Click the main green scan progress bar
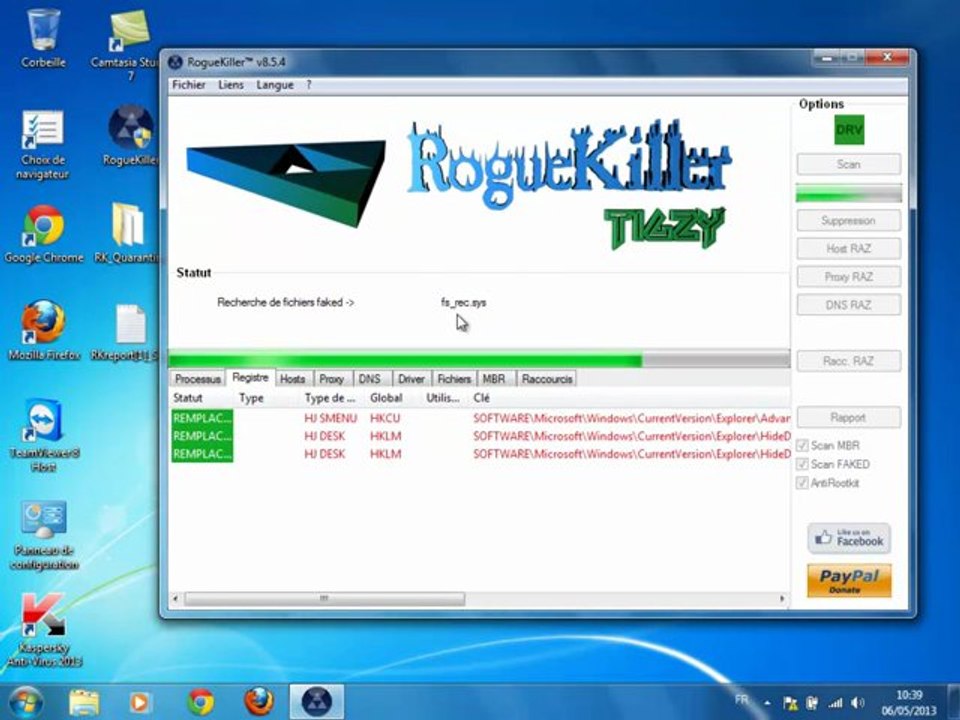The width and height of the screenshot is (960, 720). click(479, 359)
